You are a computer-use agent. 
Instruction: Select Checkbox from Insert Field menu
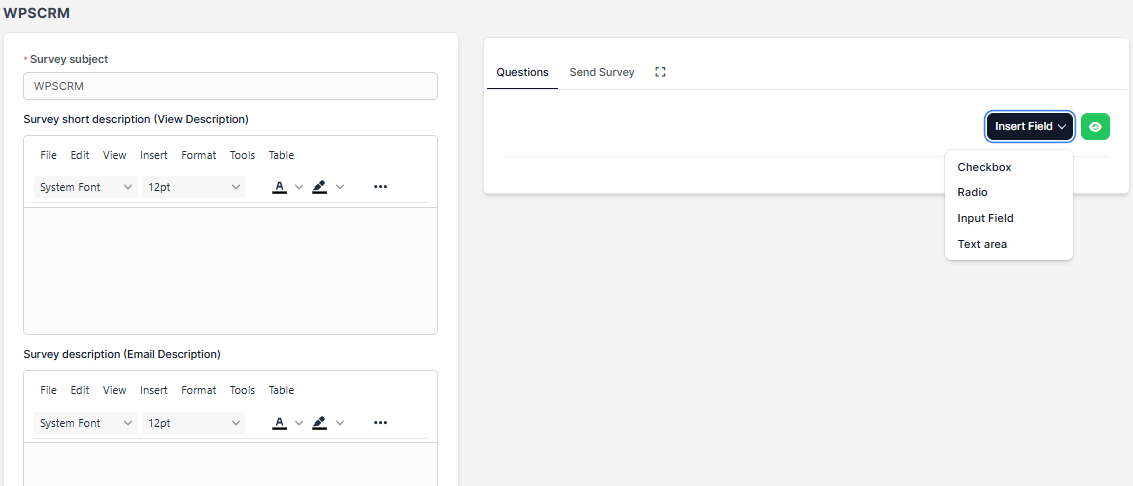click(x=984, y=167)
